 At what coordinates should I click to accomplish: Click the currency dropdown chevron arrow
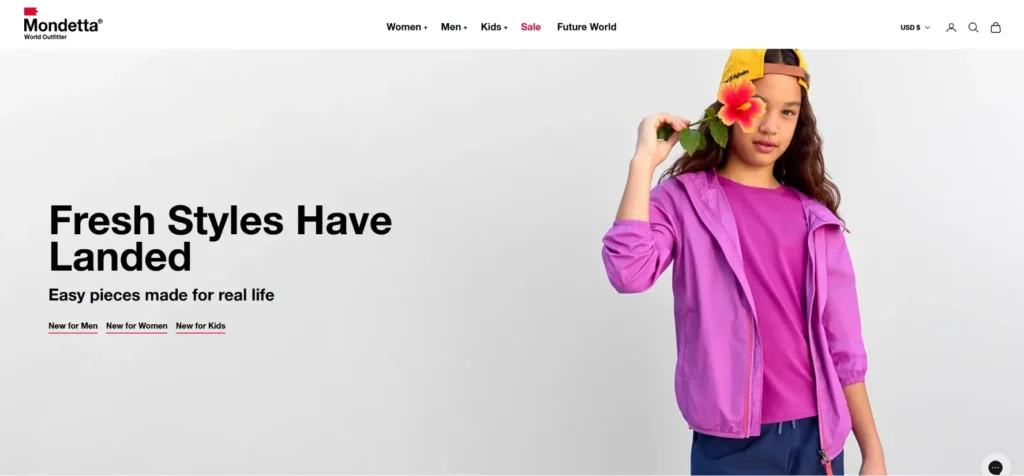(927, 27)
